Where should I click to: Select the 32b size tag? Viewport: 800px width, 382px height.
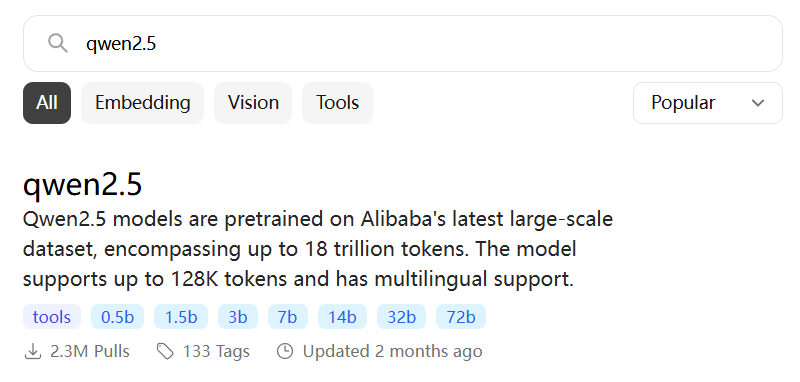click(x=402, y=317)
